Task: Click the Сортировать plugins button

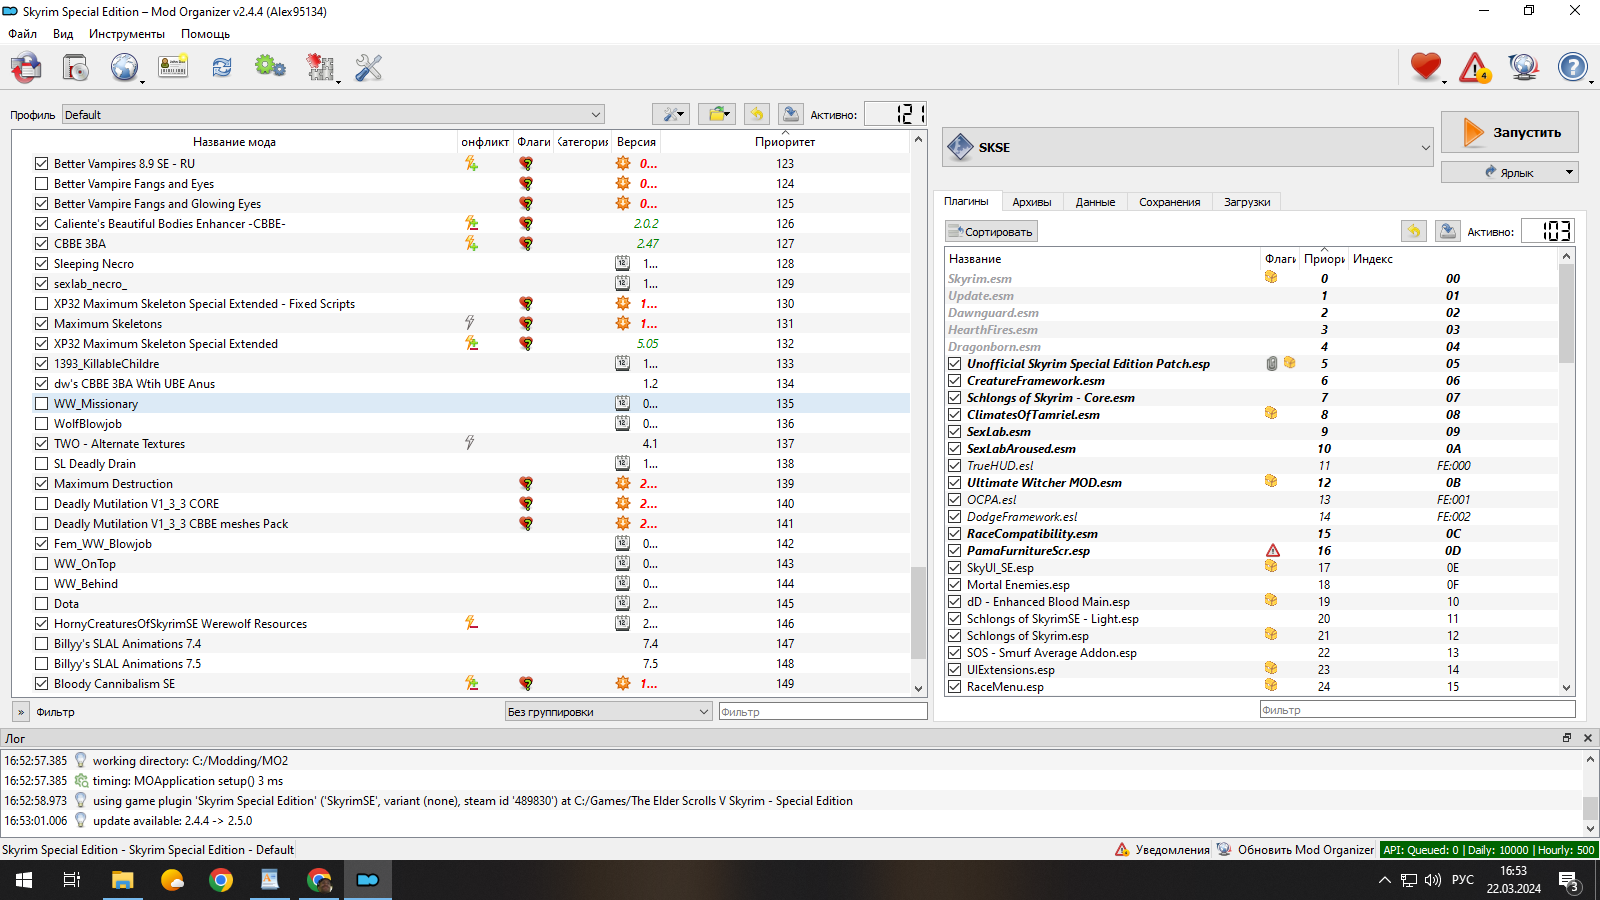Action: pyautogui.click(x=991, y=232)
